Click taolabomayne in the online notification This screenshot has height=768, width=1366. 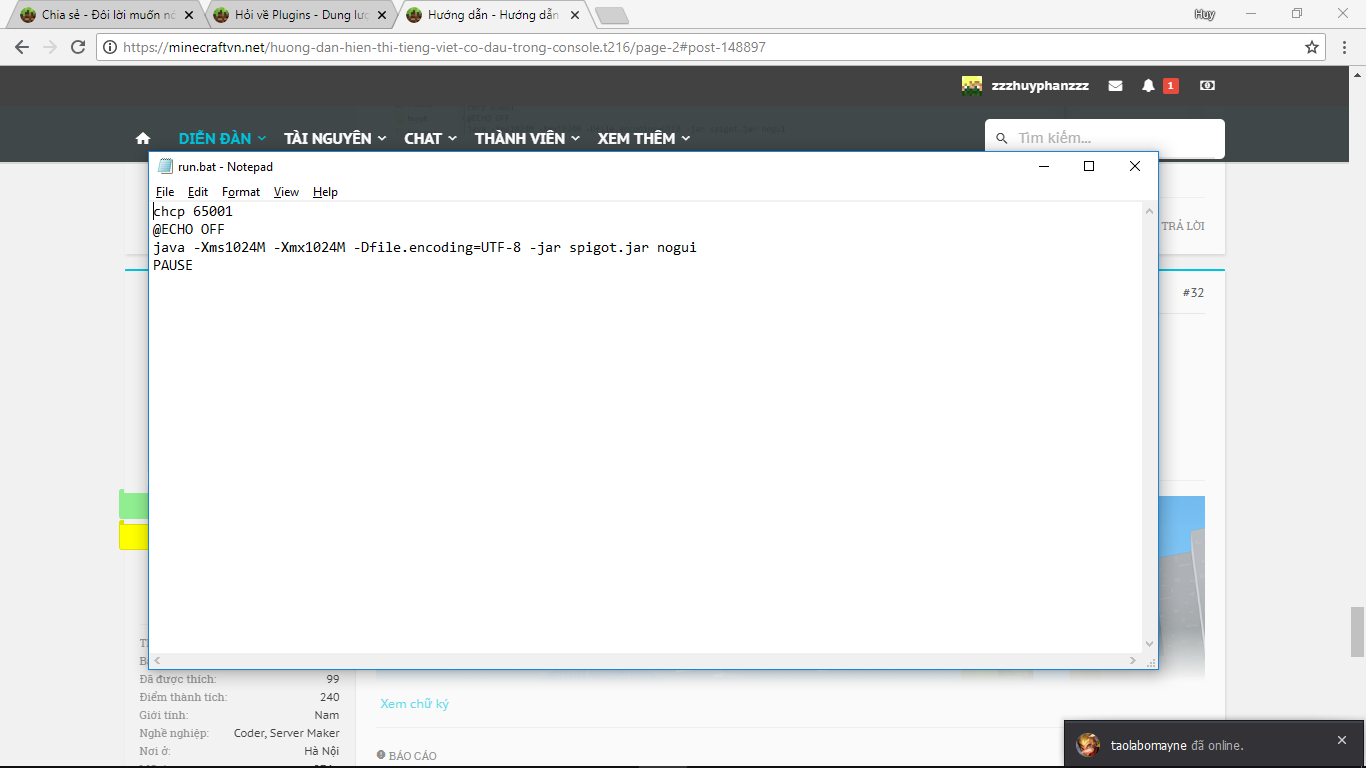(1149, 745)
